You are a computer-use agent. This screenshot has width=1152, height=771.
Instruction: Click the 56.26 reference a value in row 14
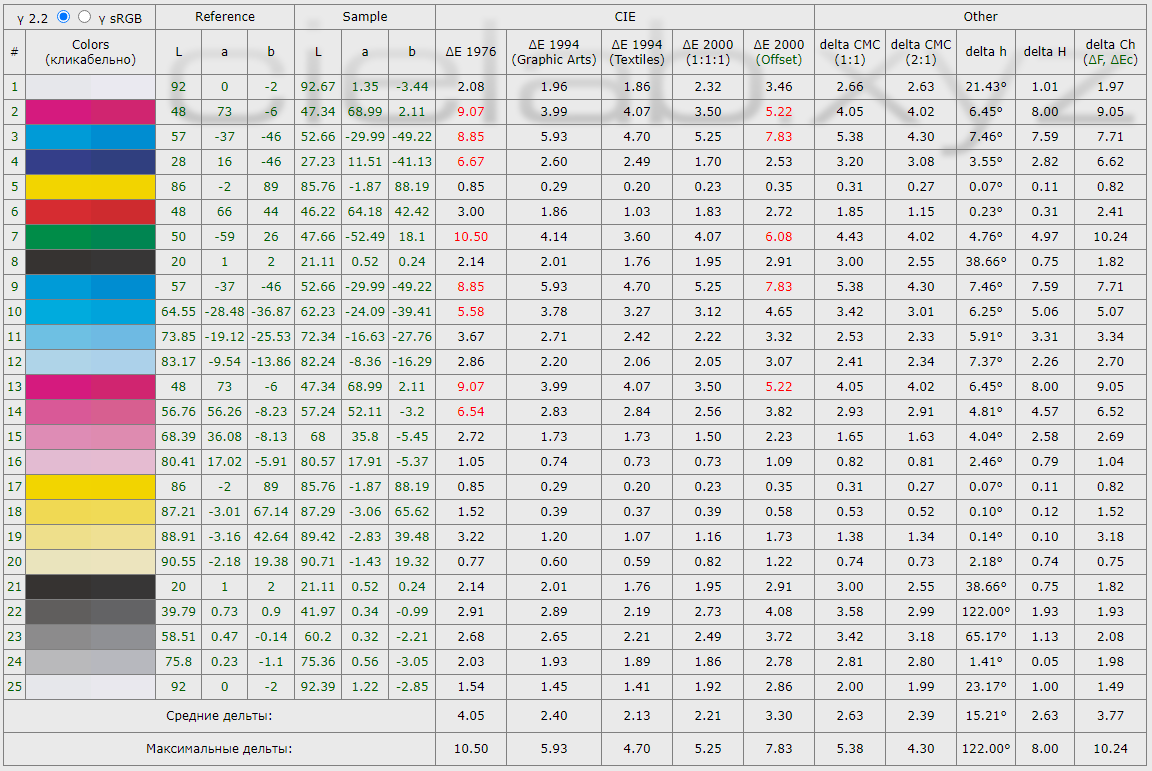[x=225, y=412]
